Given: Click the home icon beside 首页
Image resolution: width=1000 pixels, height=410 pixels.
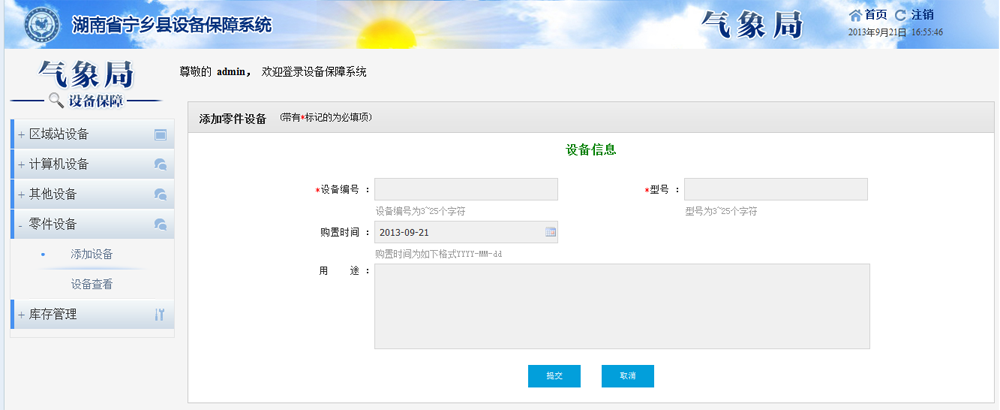Looking at the screenshot, I should point(855,15).
